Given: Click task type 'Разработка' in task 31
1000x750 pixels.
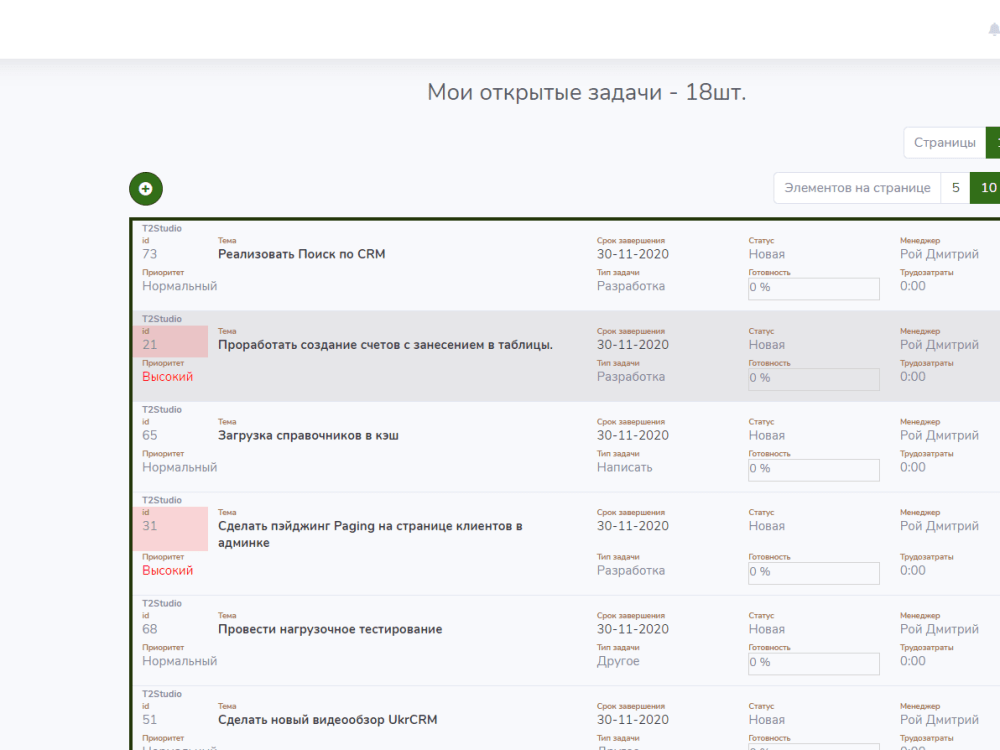Looking at the screenshot, I should coord(631,571).
